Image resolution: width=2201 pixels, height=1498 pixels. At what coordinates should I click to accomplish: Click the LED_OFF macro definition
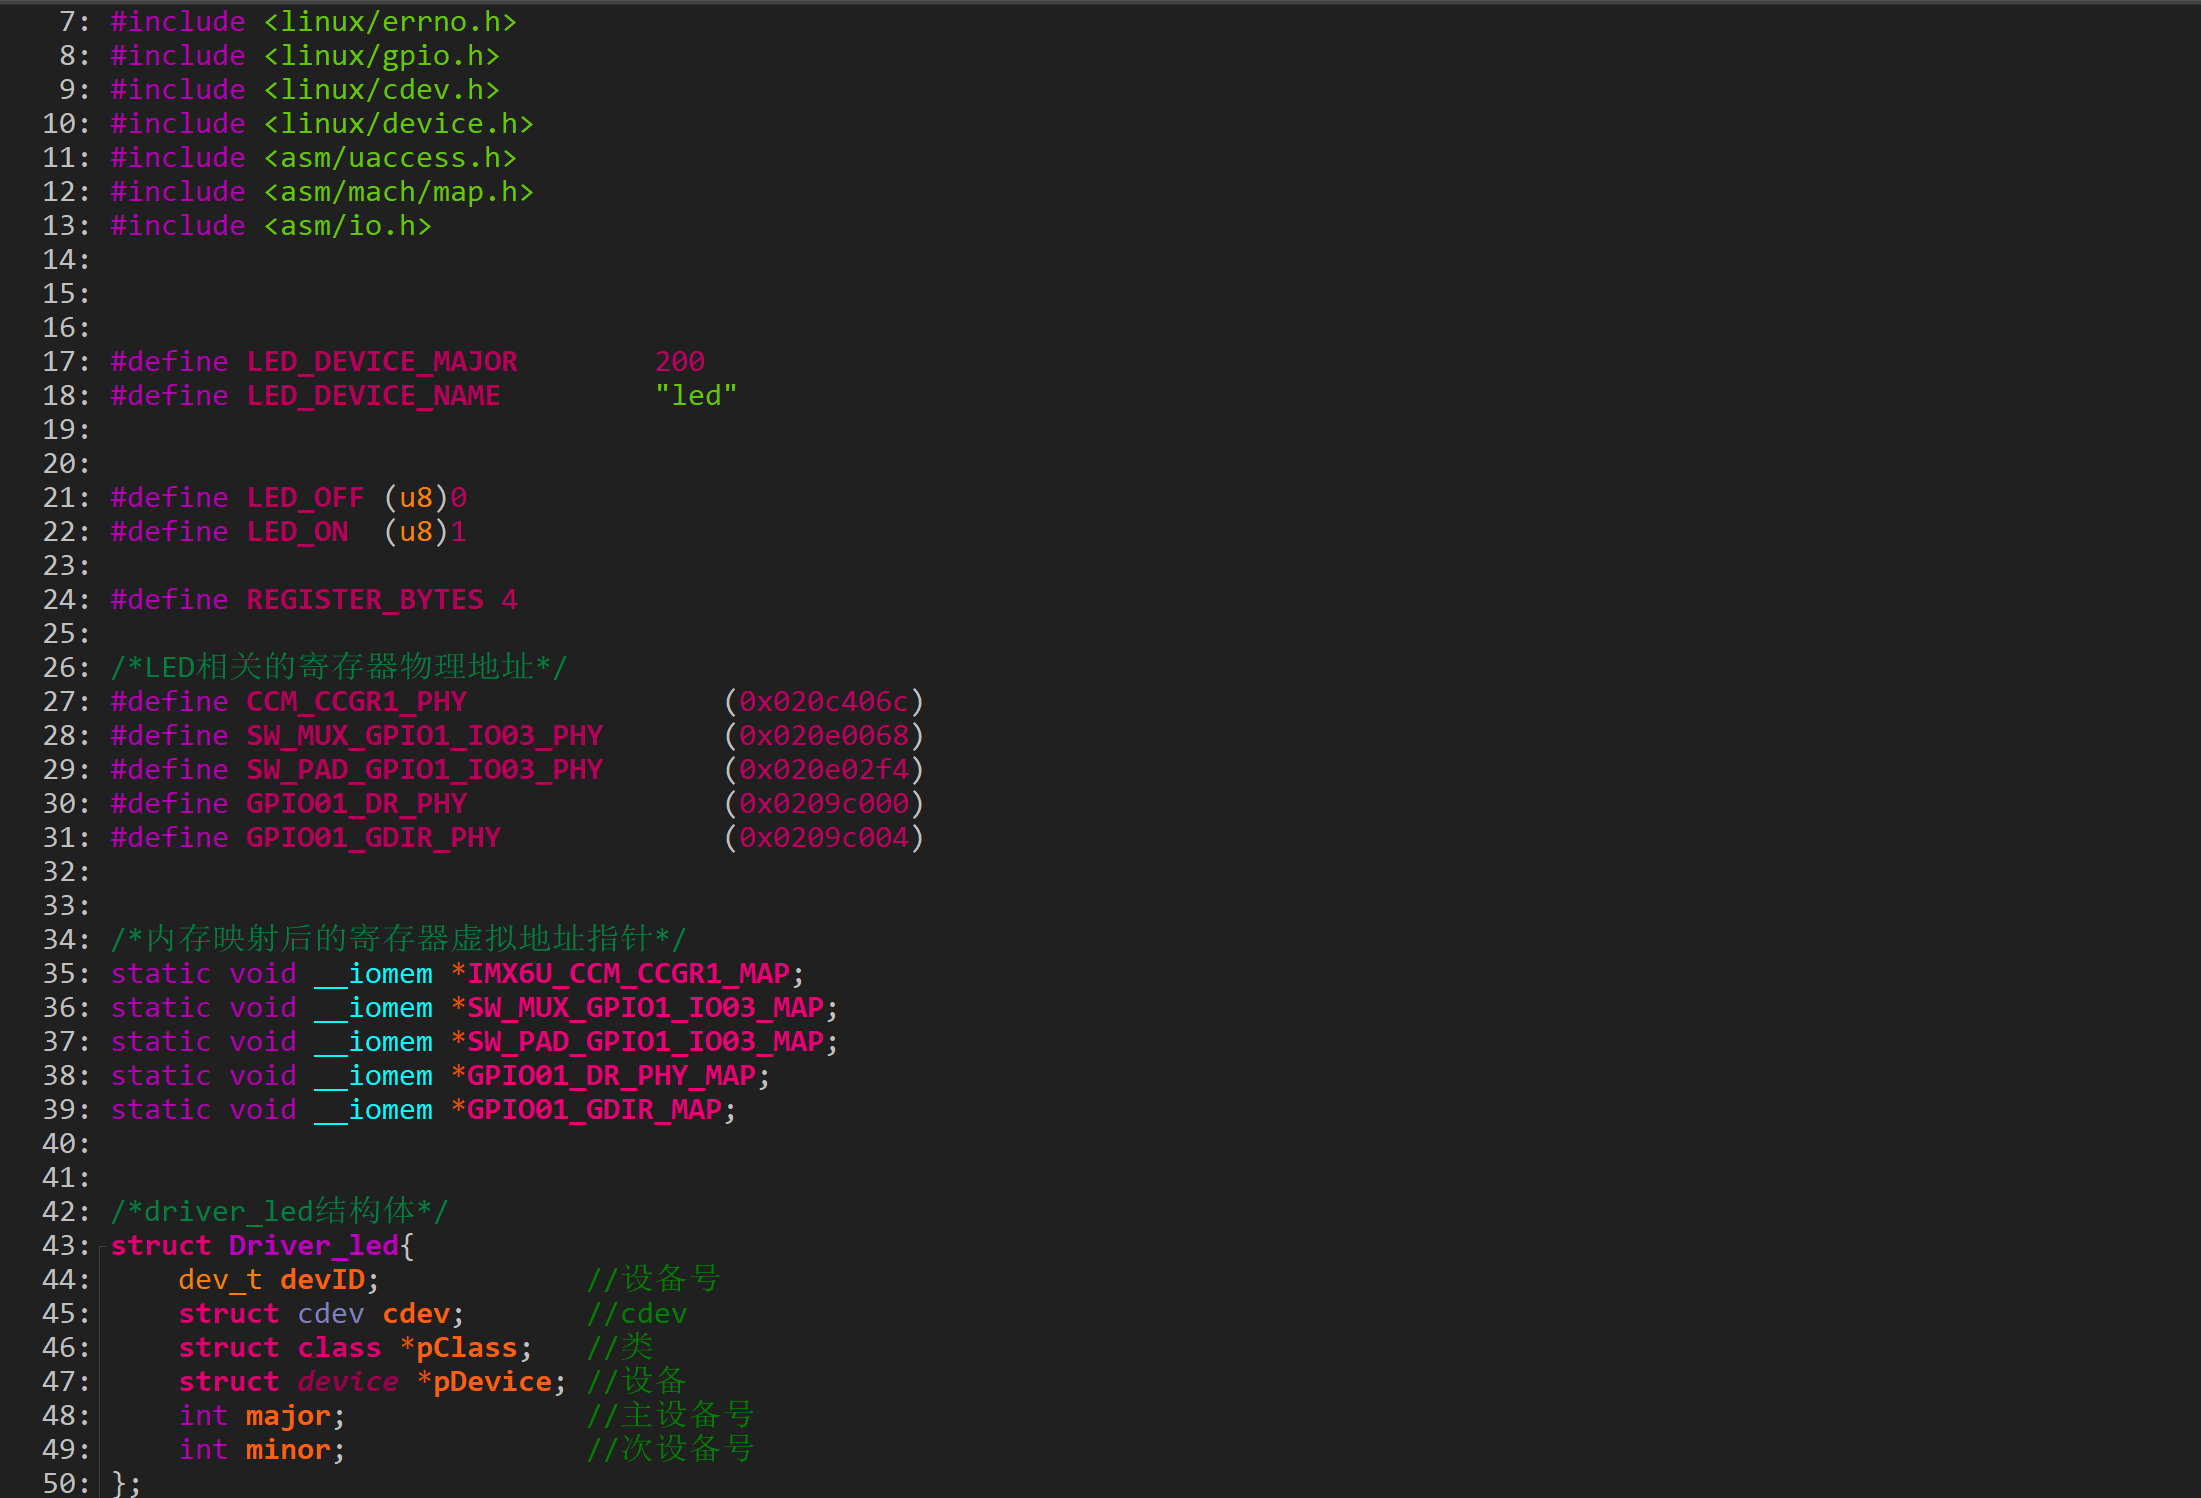click(x=305, y=498)
